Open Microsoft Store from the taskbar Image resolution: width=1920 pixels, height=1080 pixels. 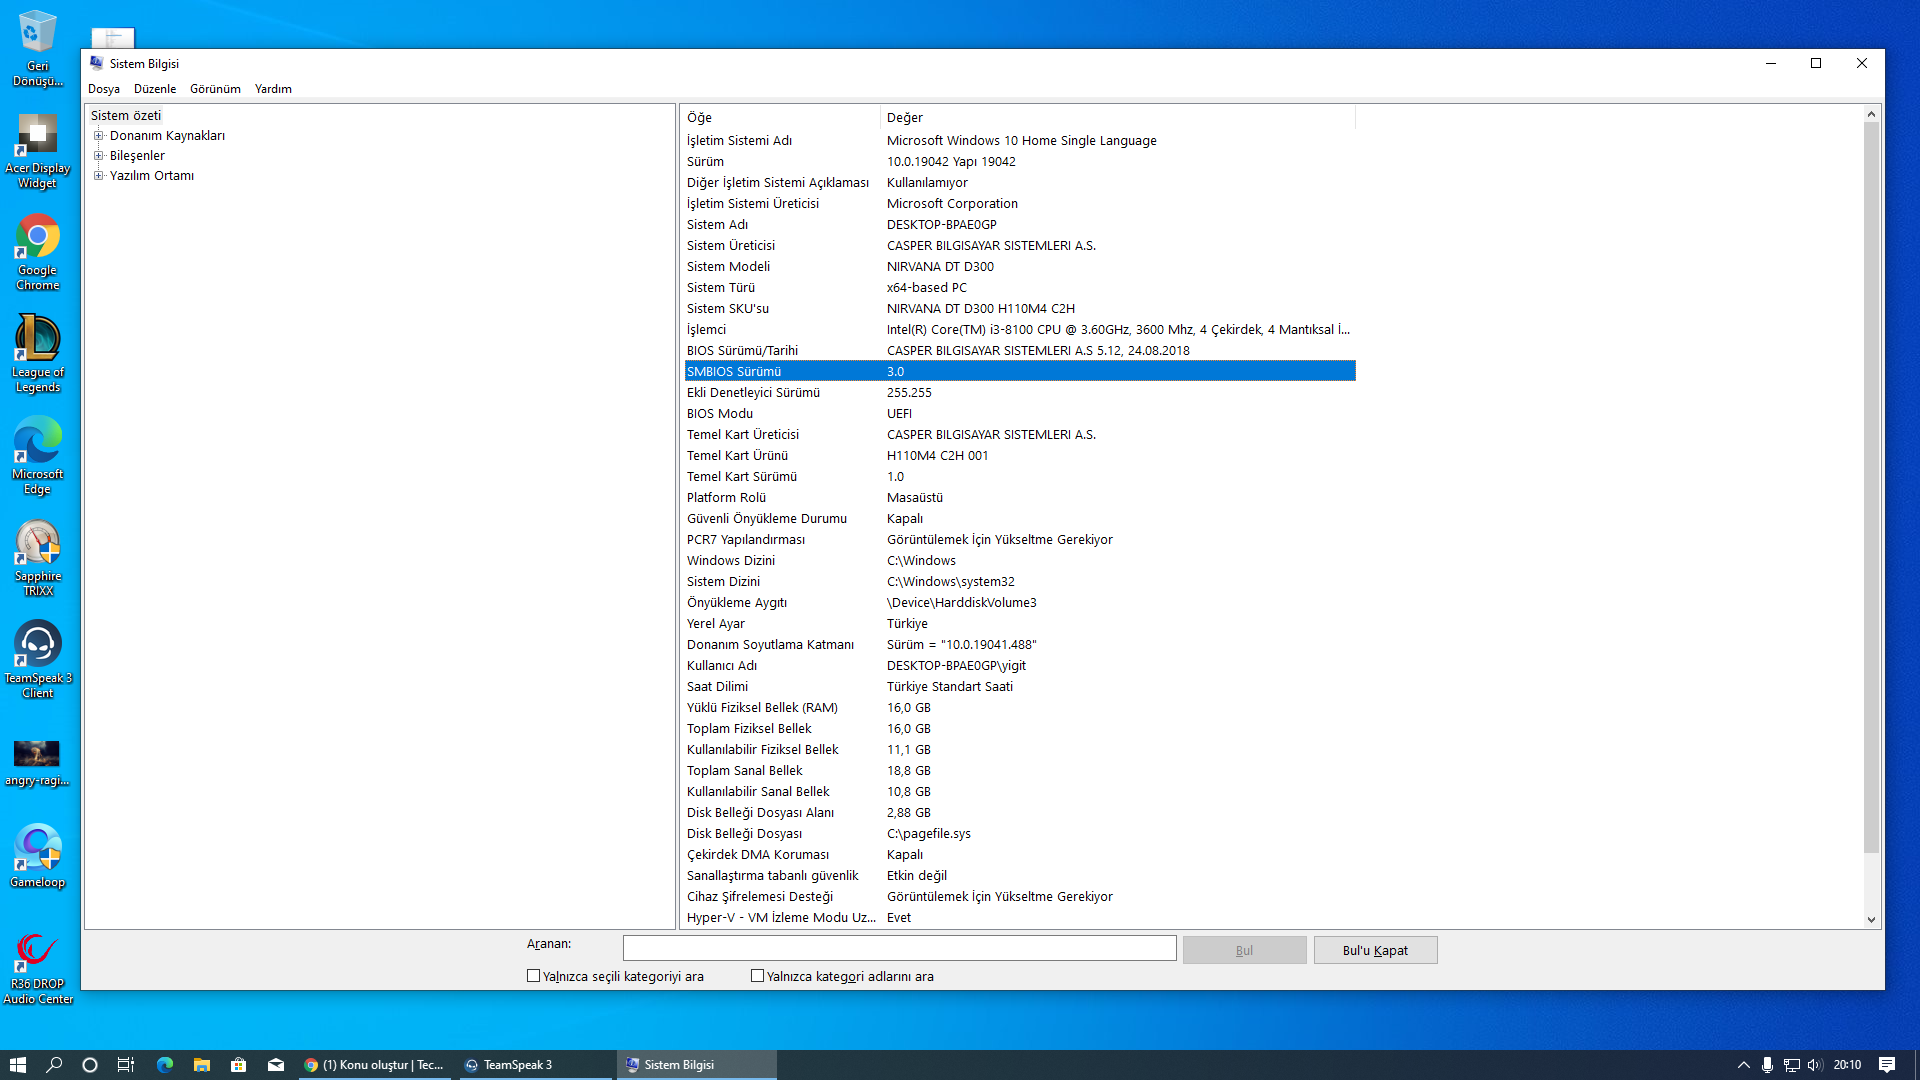tap(238, 1065)
